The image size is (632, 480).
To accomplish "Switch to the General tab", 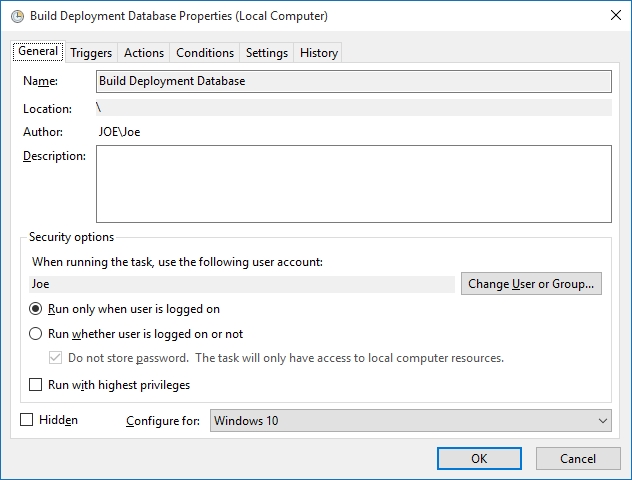I will [x=38, y=52].
